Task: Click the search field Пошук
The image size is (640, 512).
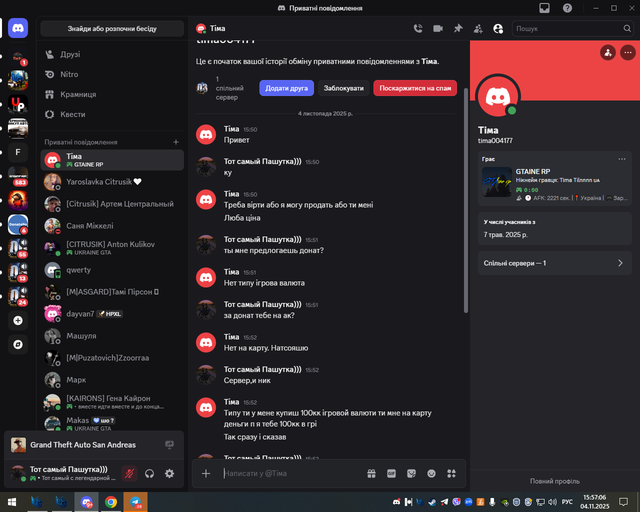Action: tap(573, 29)
